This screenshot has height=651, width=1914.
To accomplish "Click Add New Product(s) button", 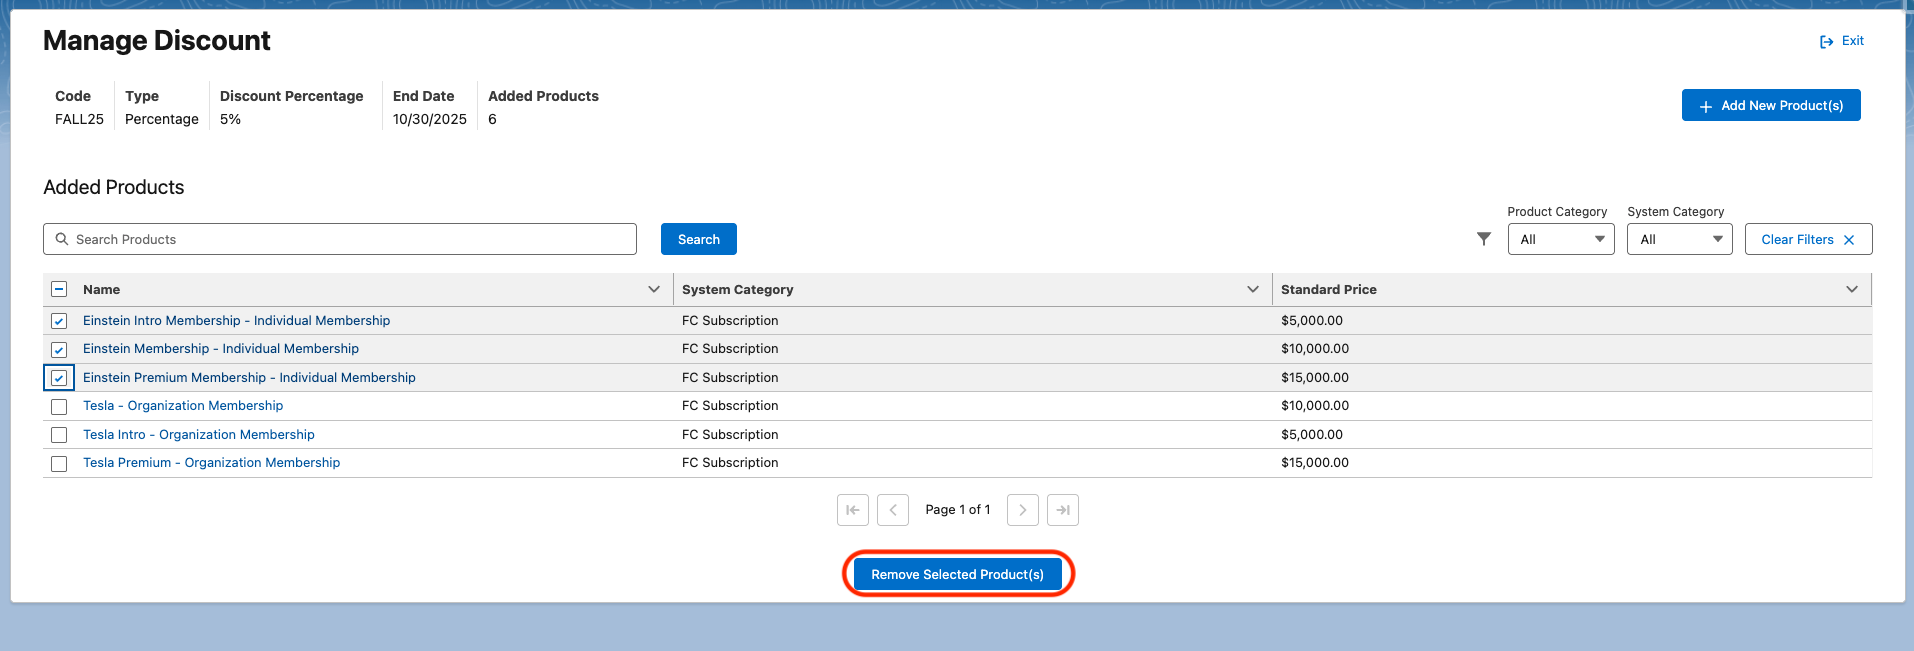I will coord(1771,105).
